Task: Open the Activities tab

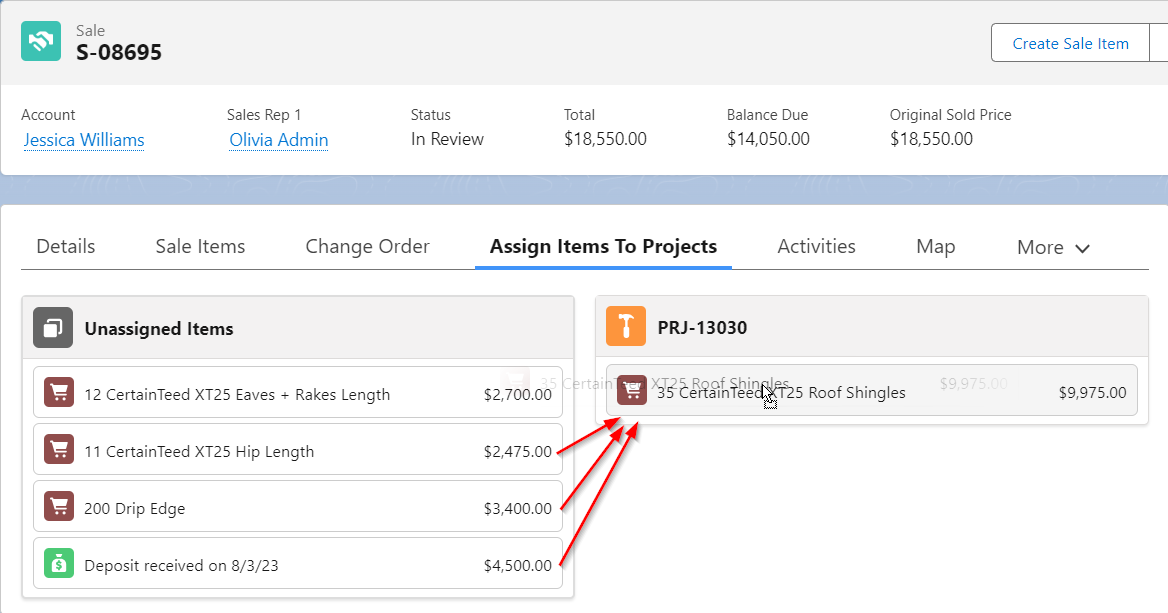Action: tap(816, 246)
